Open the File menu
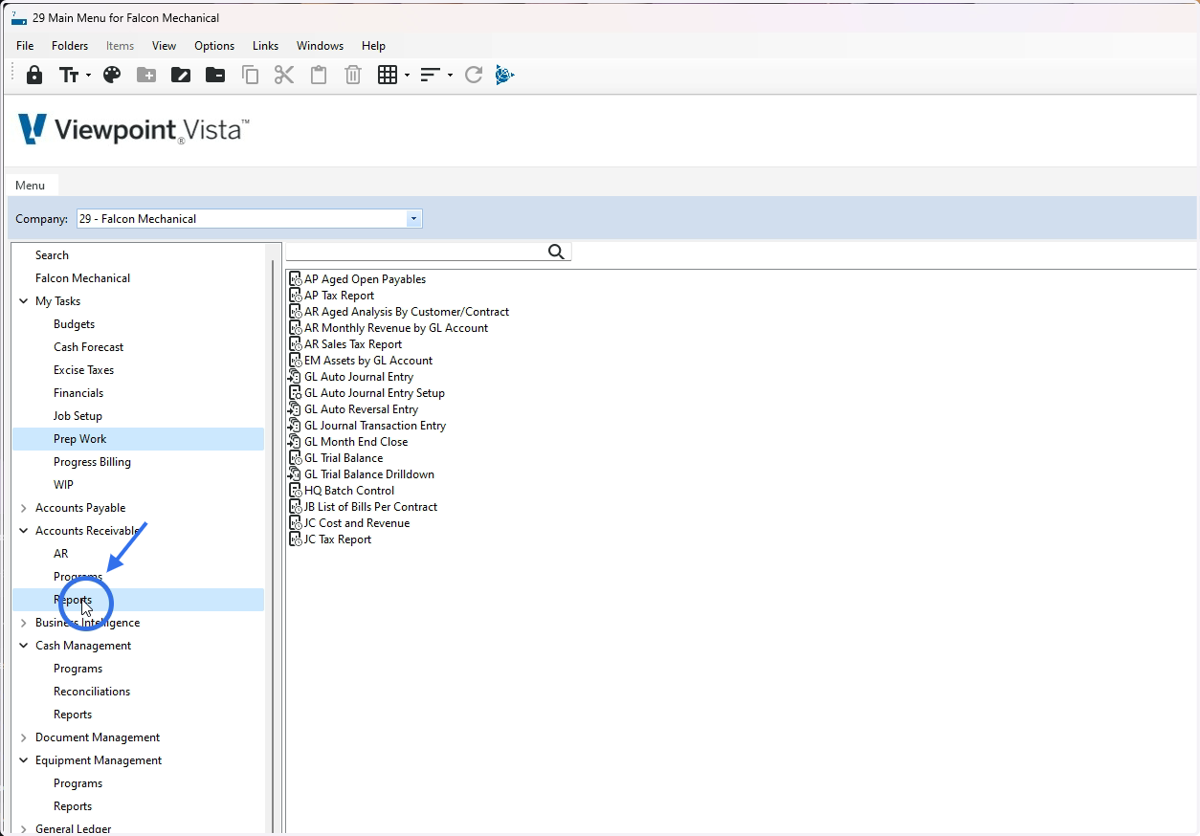This screenshot has height=836, width=1200. 25,46
